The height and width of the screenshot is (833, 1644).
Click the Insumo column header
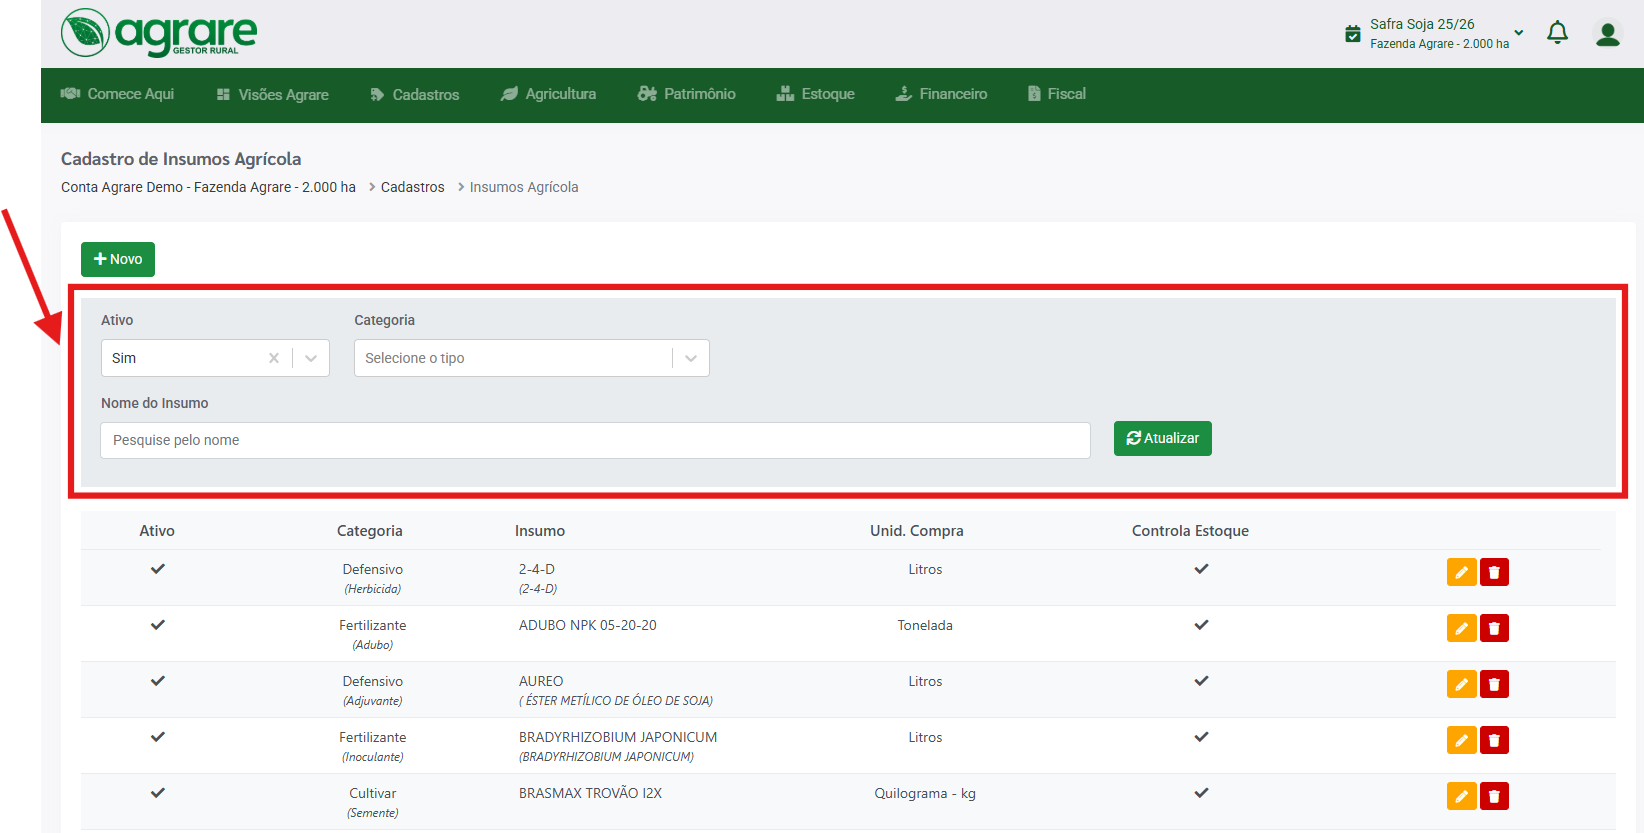(x=540, y=531)
